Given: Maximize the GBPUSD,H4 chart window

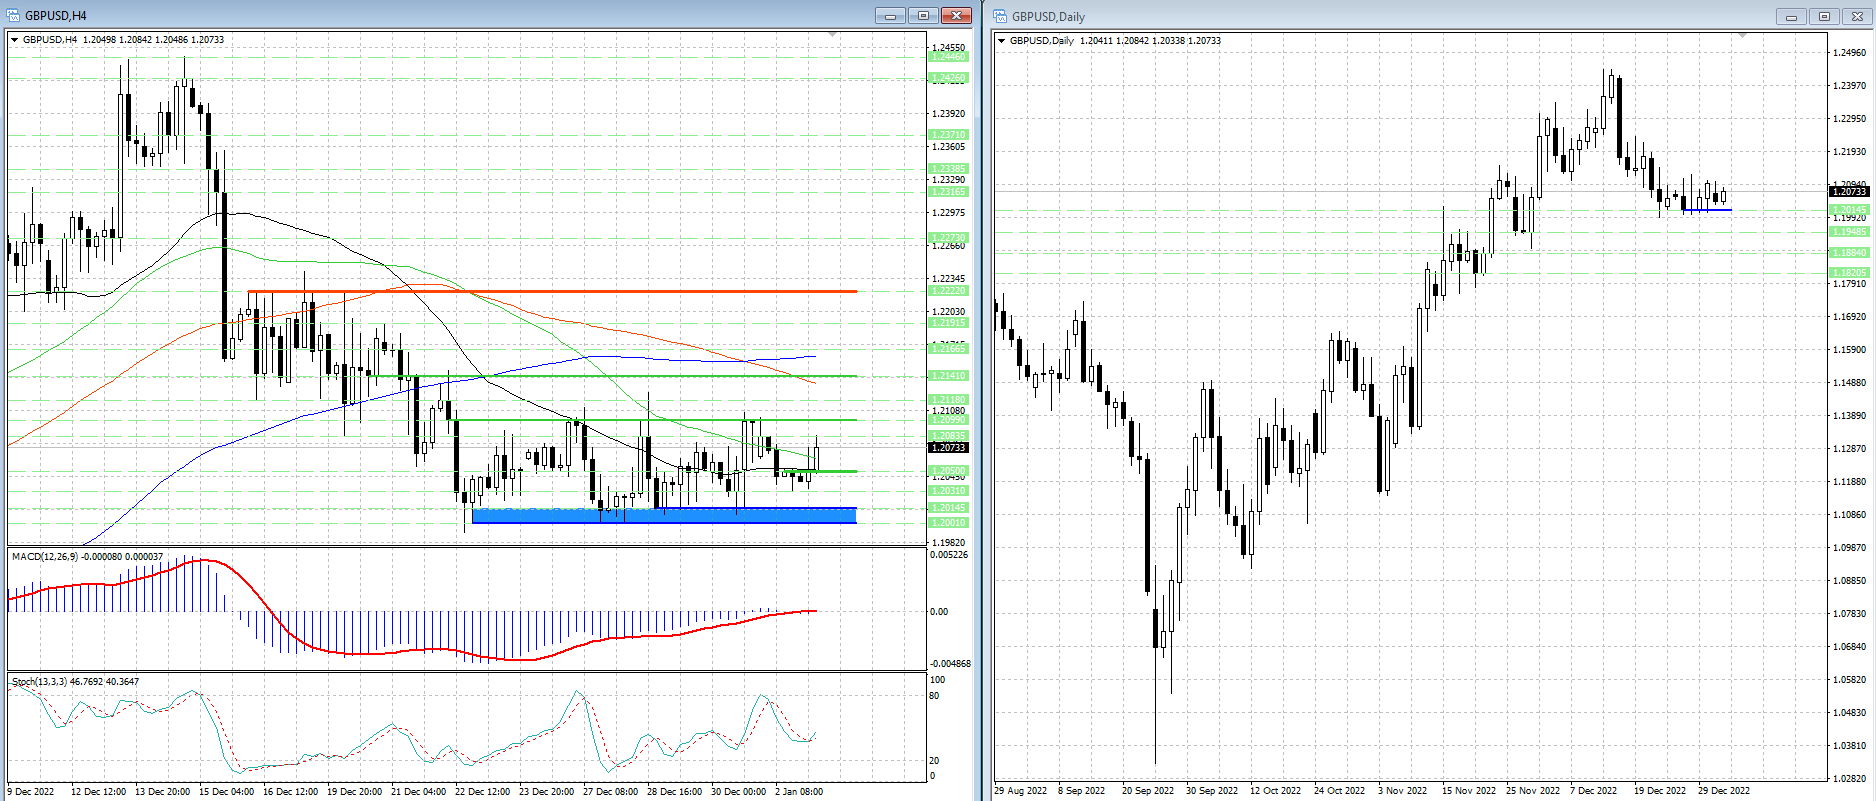Looking at the screenshot, I should 923,15.
